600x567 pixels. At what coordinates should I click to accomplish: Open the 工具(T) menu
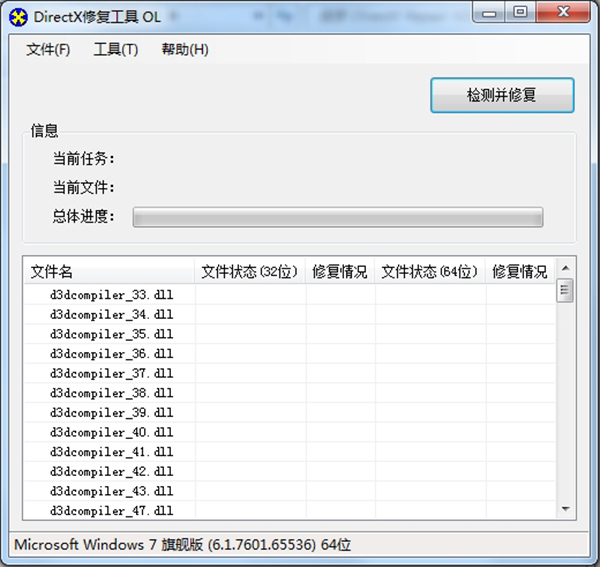pos(116,49)
